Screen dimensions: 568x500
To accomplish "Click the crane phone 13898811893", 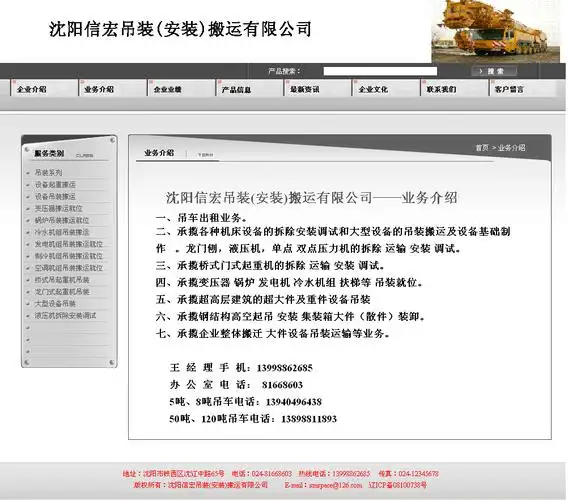I will pos(309,419).
